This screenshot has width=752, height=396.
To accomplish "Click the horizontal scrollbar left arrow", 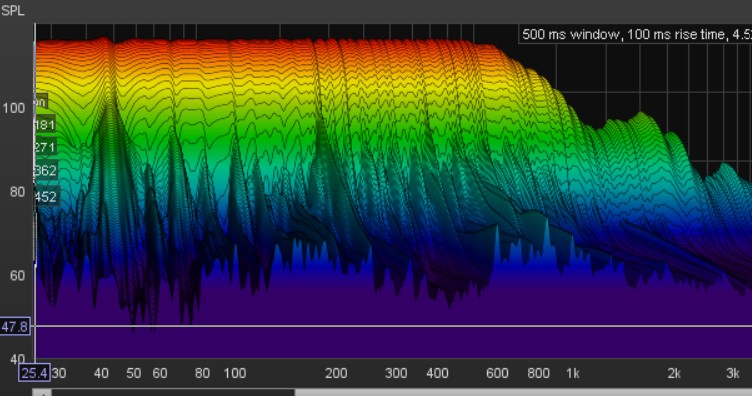I will coord(42,393).
